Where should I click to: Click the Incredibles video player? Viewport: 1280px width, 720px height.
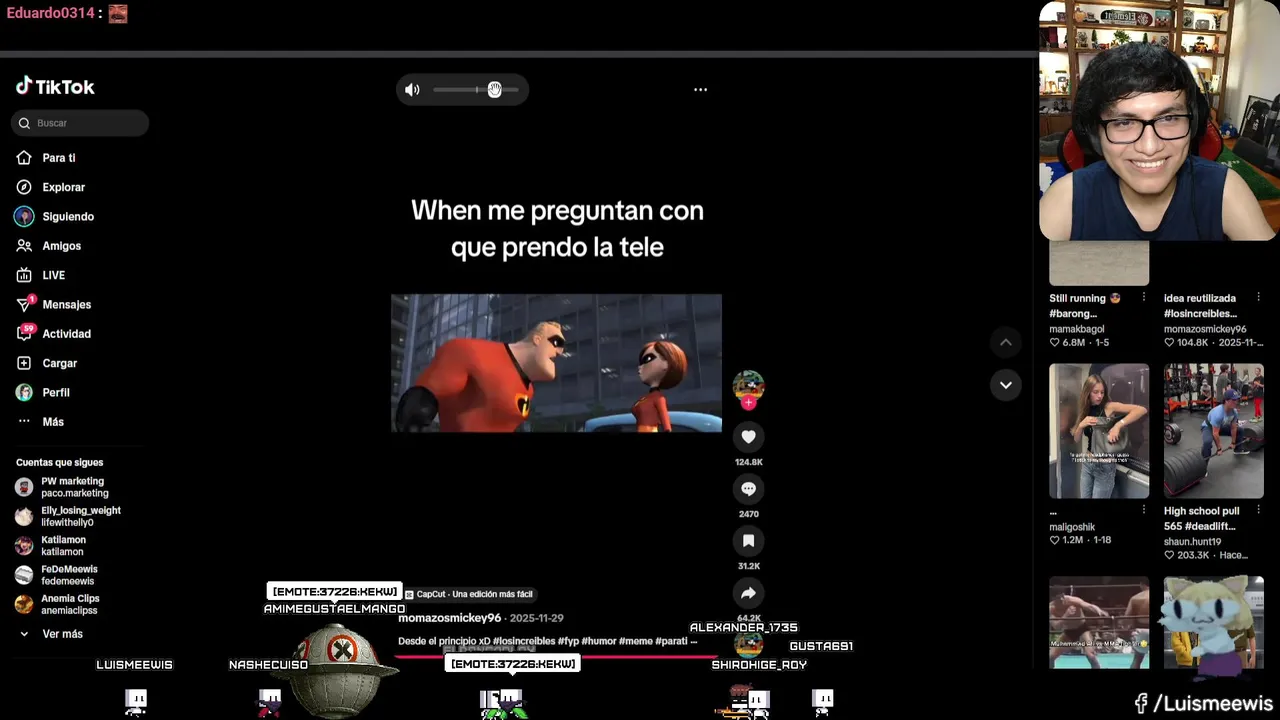tap(556, 363)
